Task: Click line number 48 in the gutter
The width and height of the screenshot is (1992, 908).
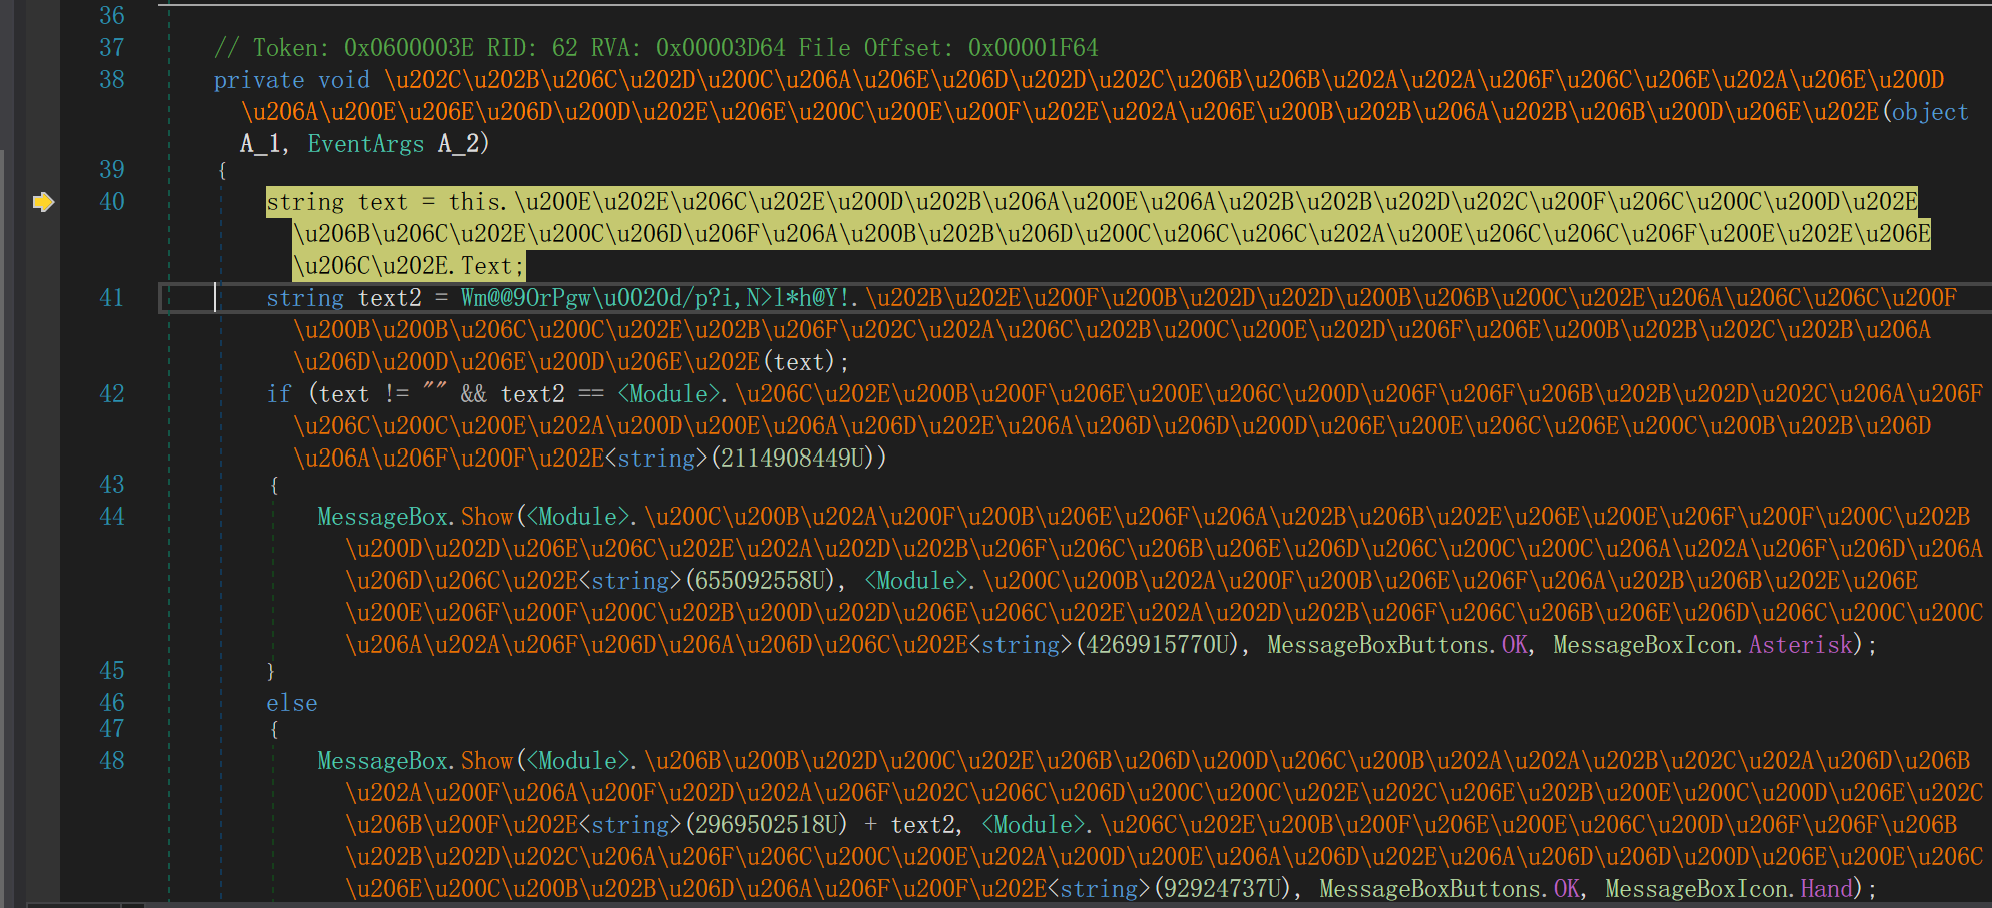Action: (x=112, y=761)
